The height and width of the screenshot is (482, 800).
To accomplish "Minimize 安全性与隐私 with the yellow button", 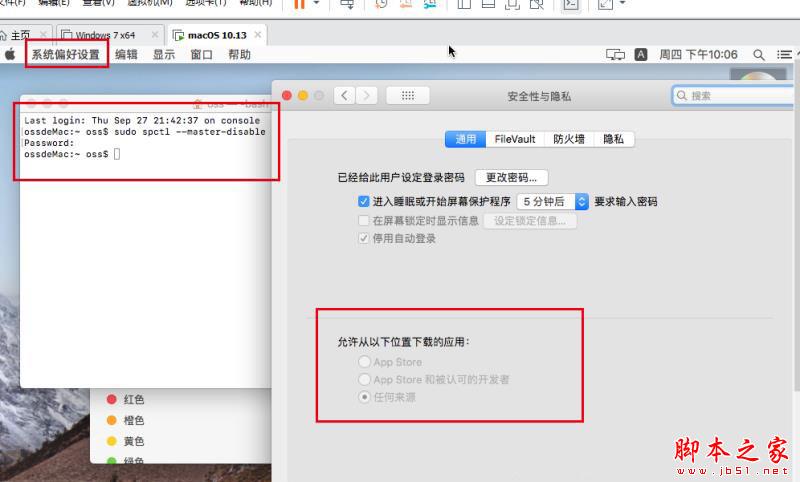I will [303, 95].
